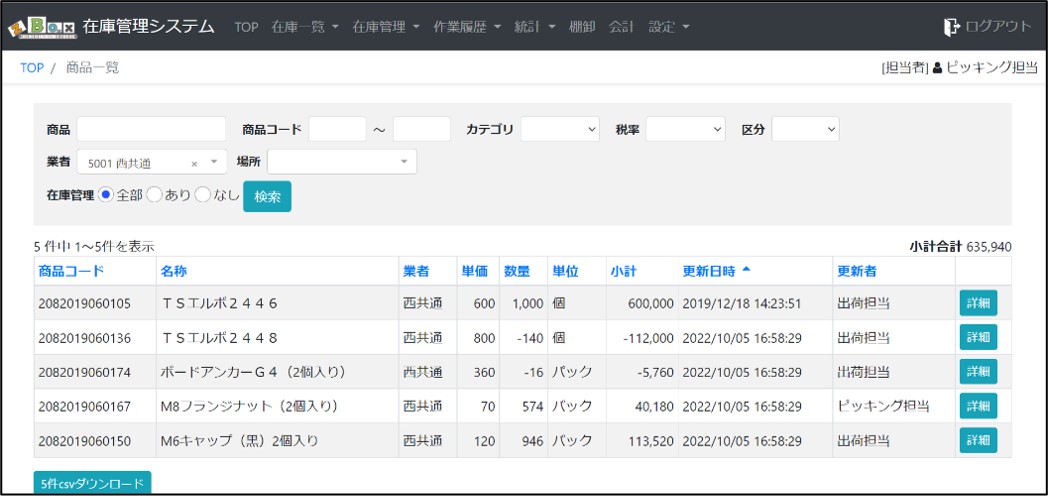Image resolution: width=1048 pixels, height=496 pixels.
Task: Open the 在庫管理 menu
Action: click(x=386, y=27)
